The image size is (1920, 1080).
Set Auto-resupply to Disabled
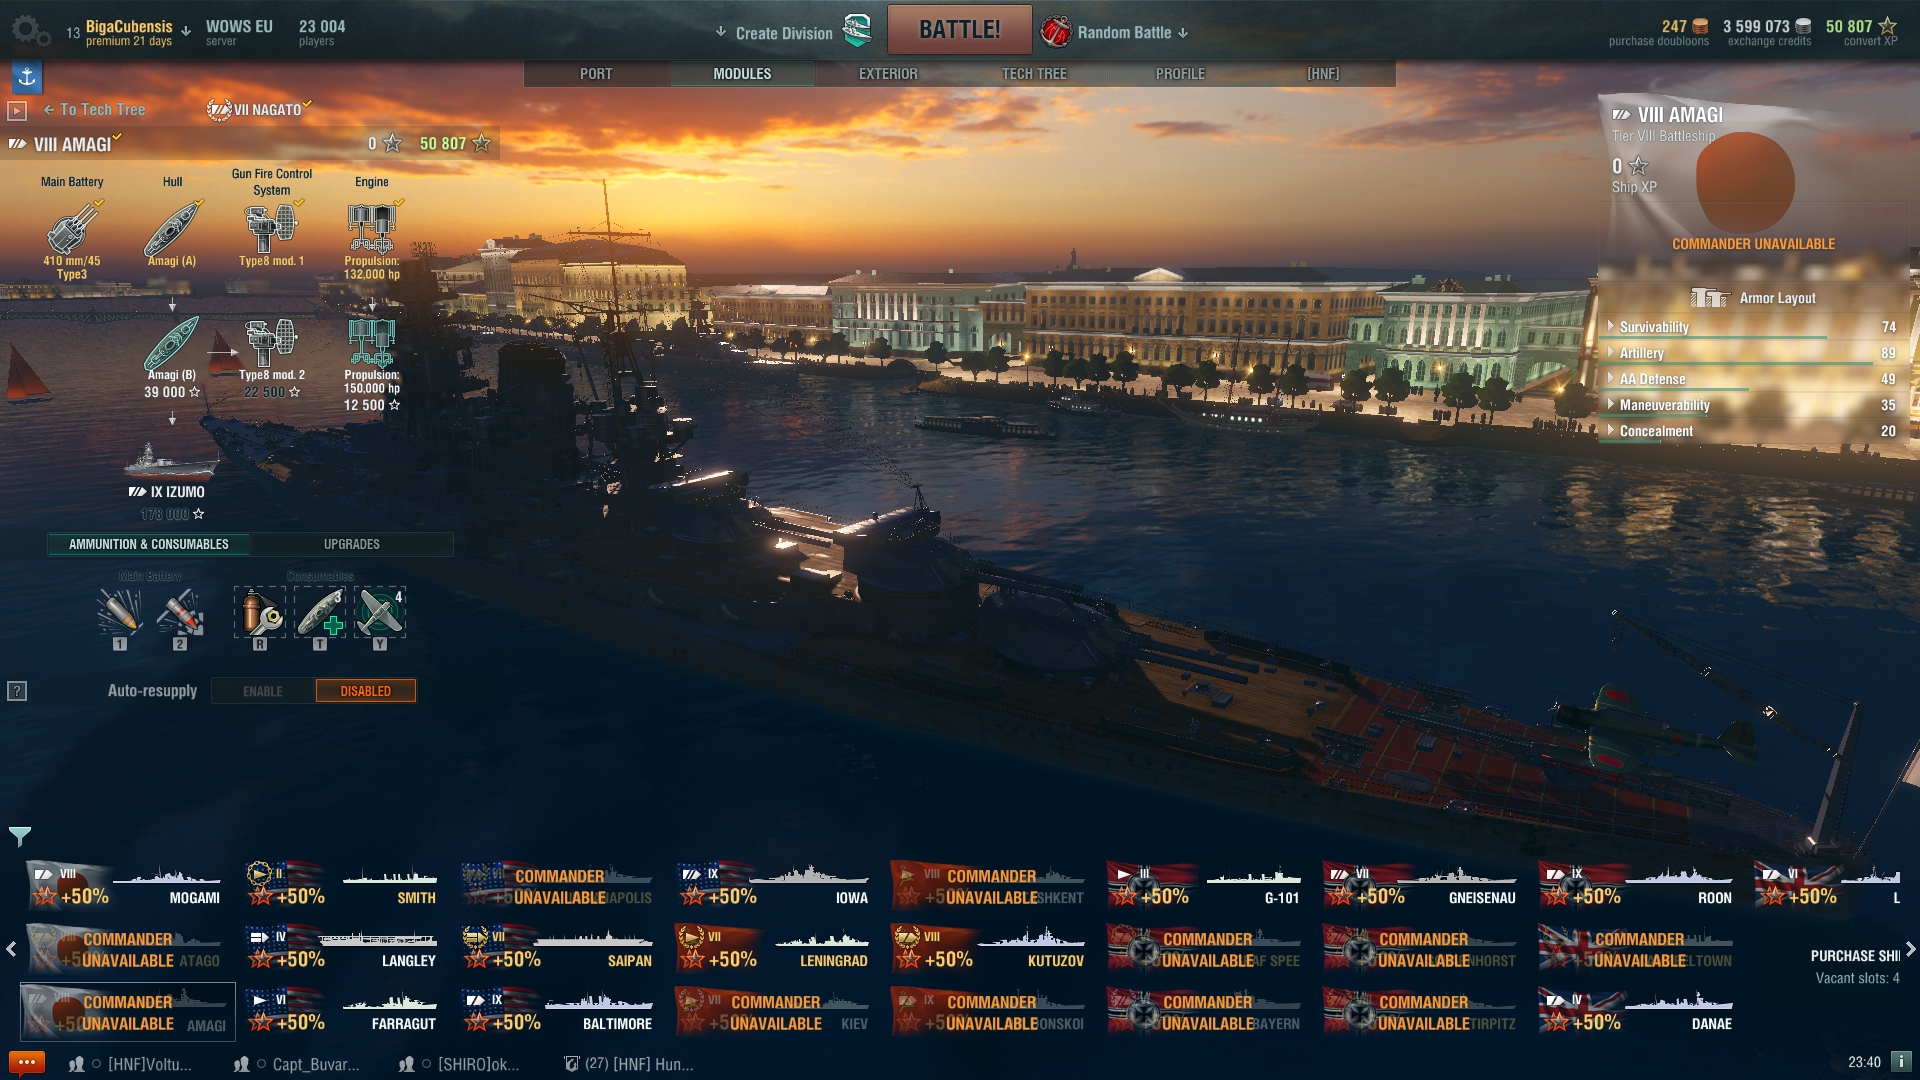click(366, 691)
